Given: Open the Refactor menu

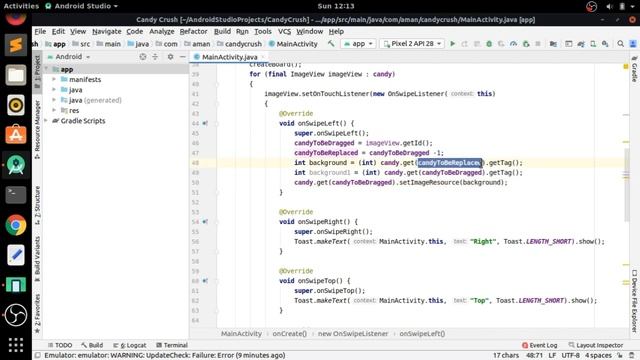Looking at the screenshot, I should (x=193, y=31).
